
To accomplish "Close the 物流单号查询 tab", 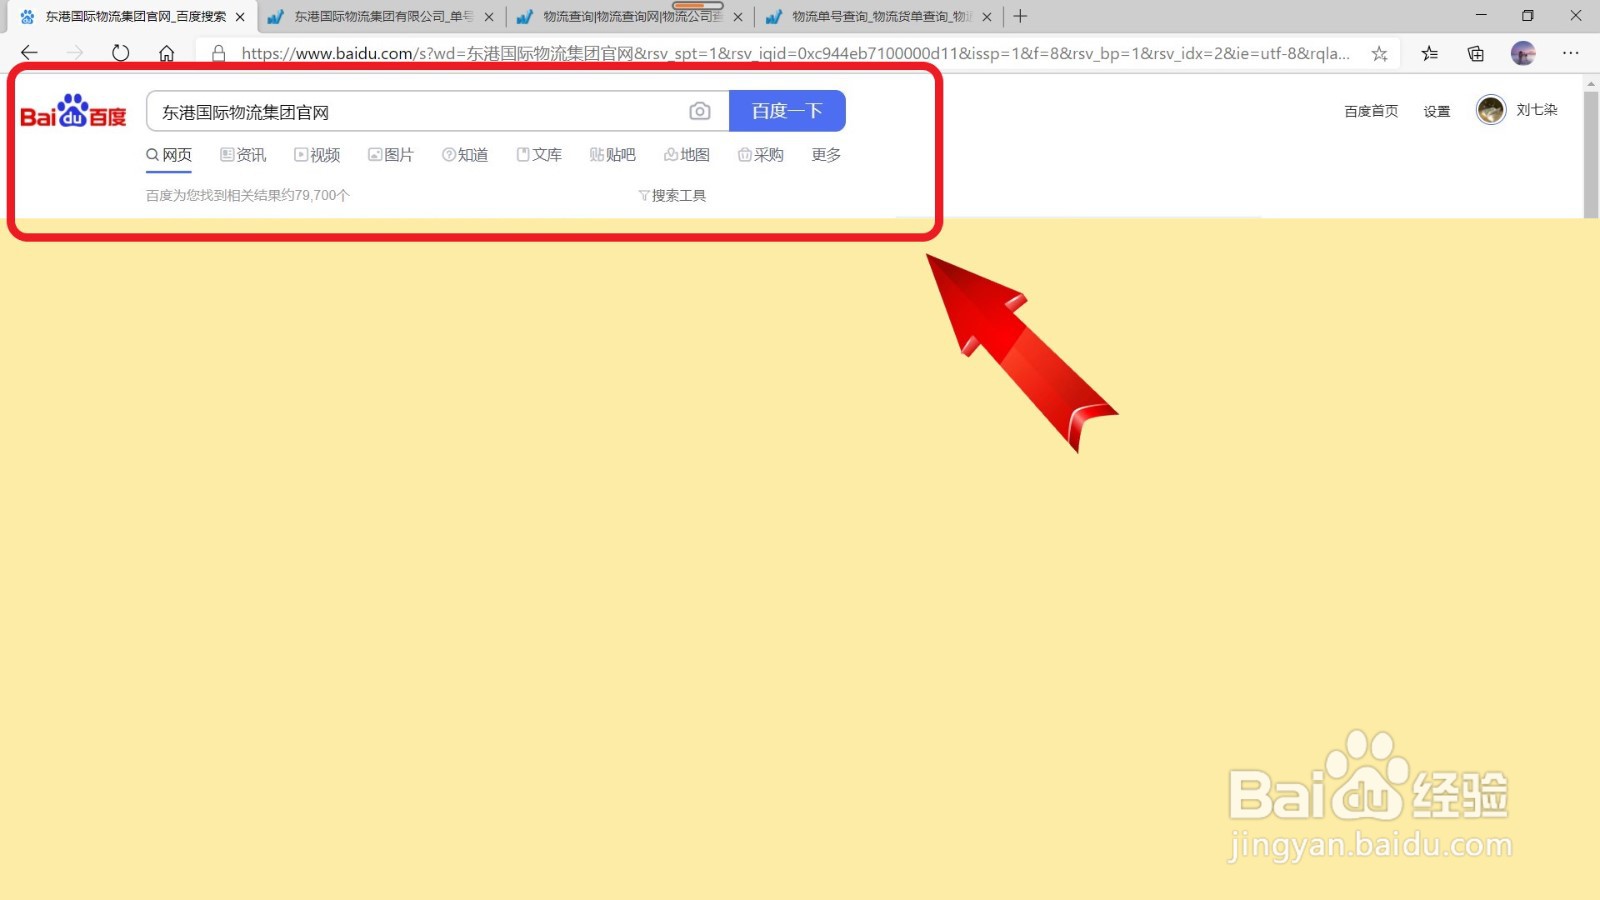I will (987, 17).
